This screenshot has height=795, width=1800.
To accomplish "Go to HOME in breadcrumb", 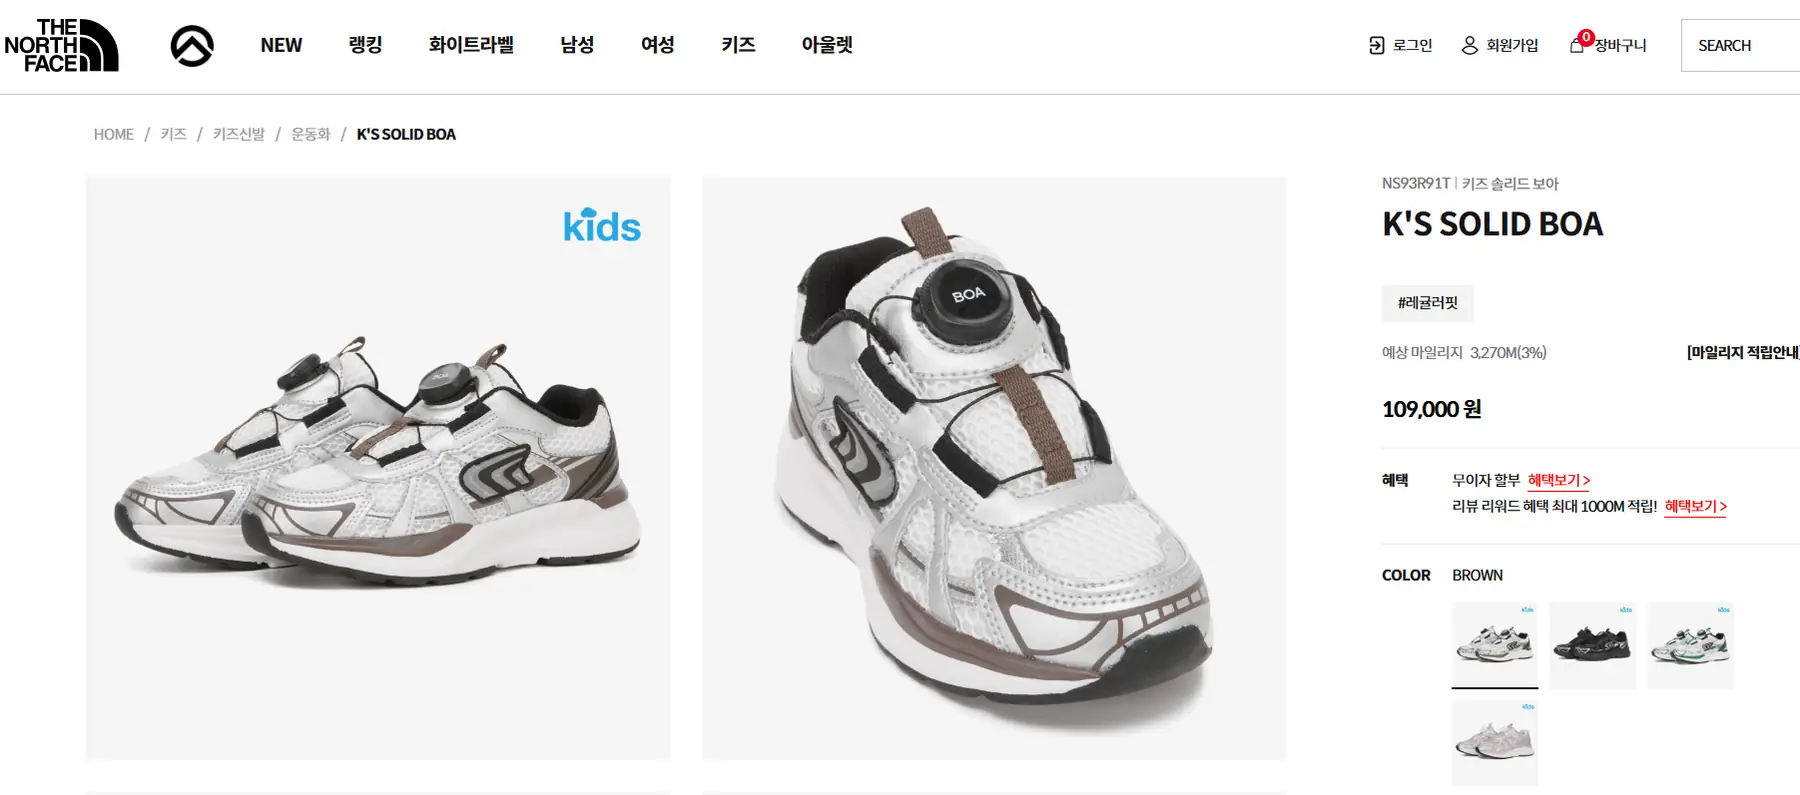I will pyautogui.click(x=114, y=134).
